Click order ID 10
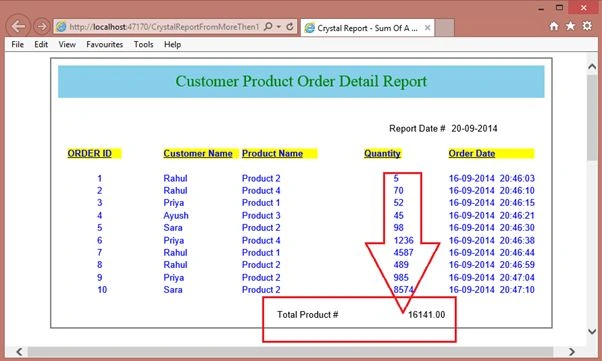The height and width of the screenshot is (361, 602). pyautogui.click(x=102, y=290)
